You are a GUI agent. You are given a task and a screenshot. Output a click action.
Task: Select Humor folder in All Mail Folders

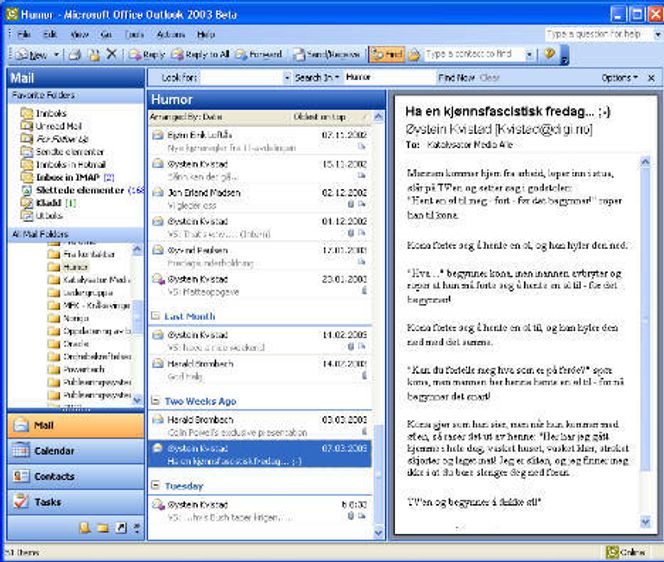68,267
